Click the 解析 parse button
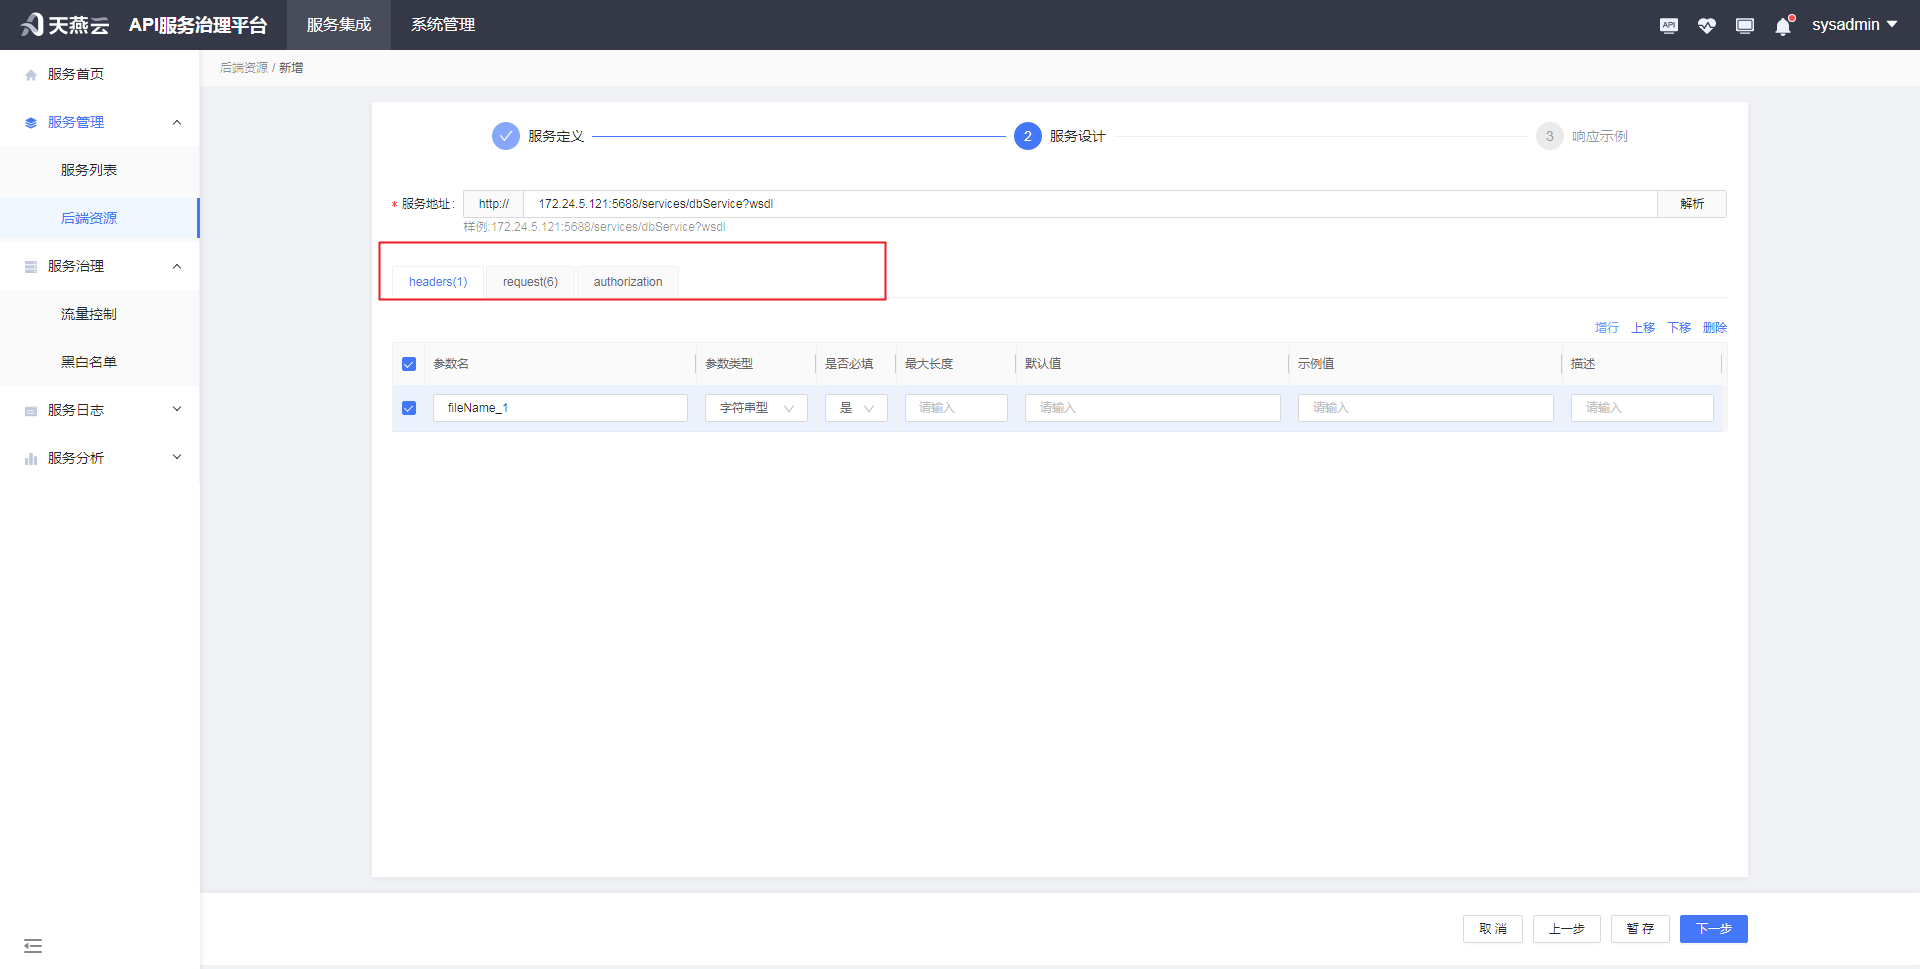 coord(1692,203)
